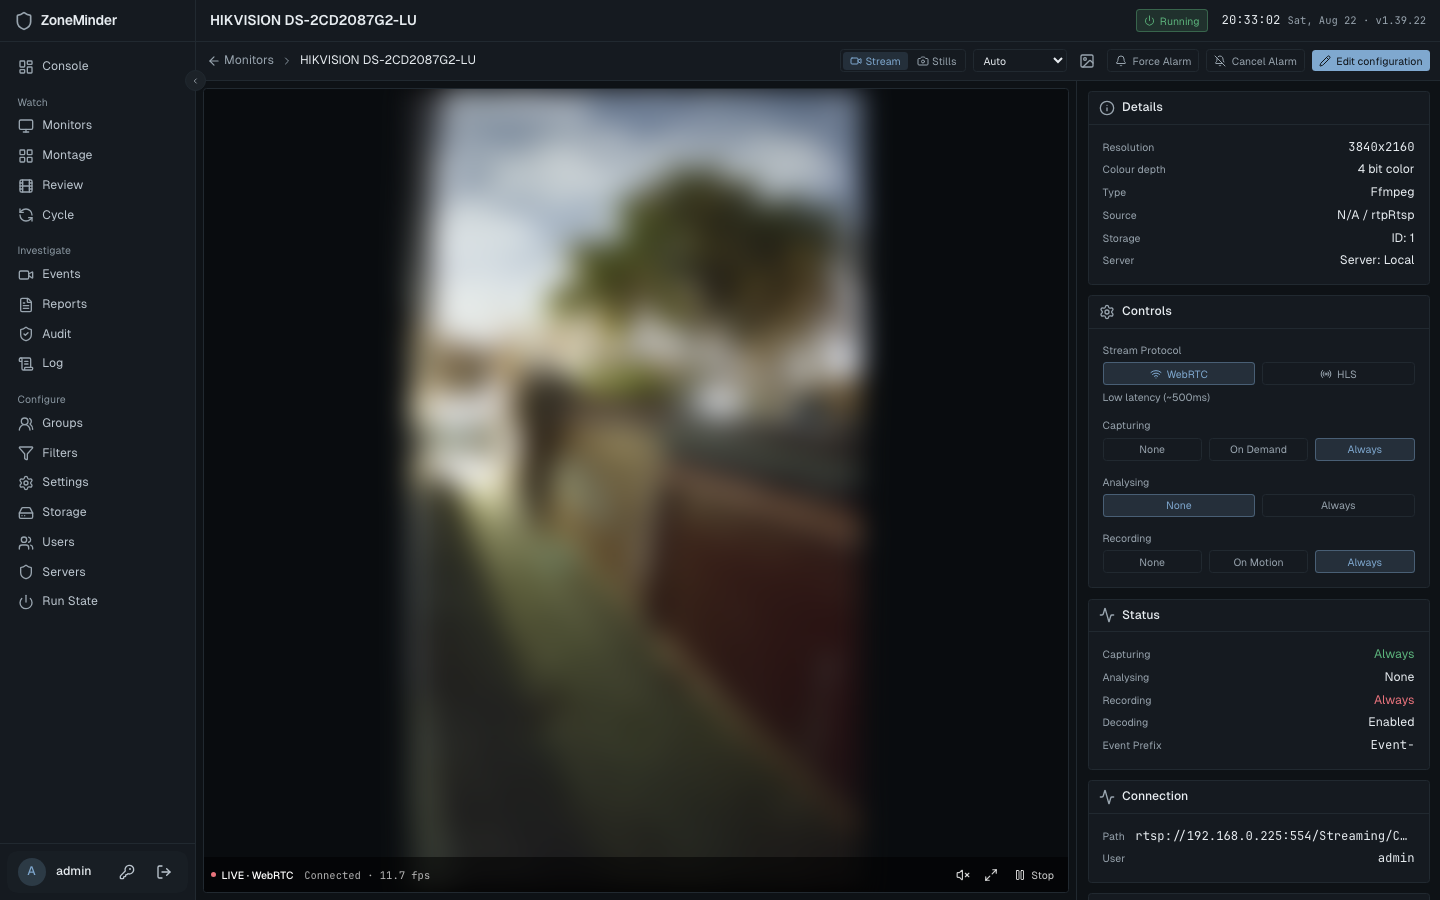The height and width of the screenshot is (900, 1440).
Task: Follow the Monitors breadcrumb link
Action: coord(249,60)
